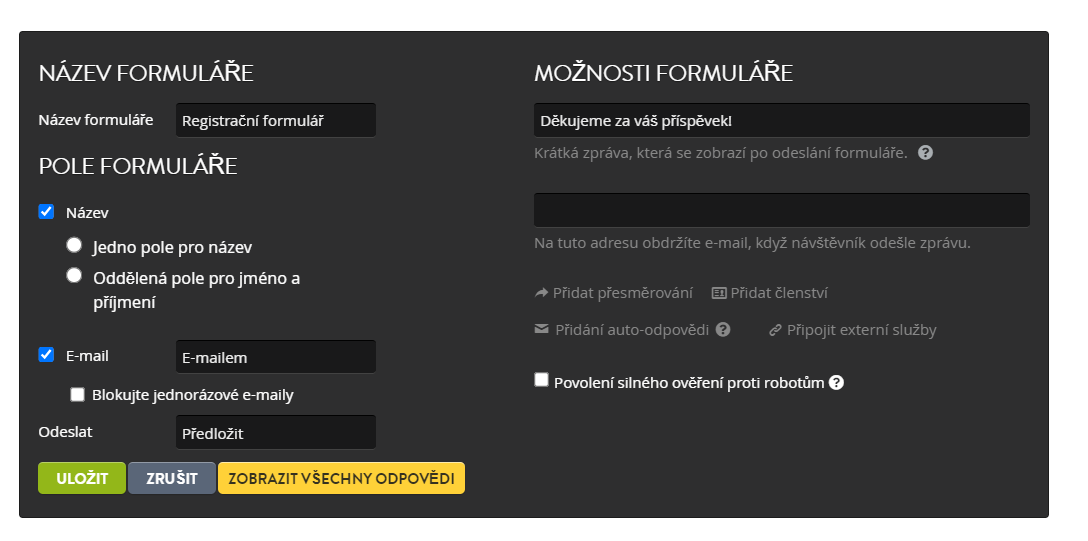Uncheck the Název field checkbox
Image resolution: width=1088 pixels, height=541 pixels.
pos(46,212)
